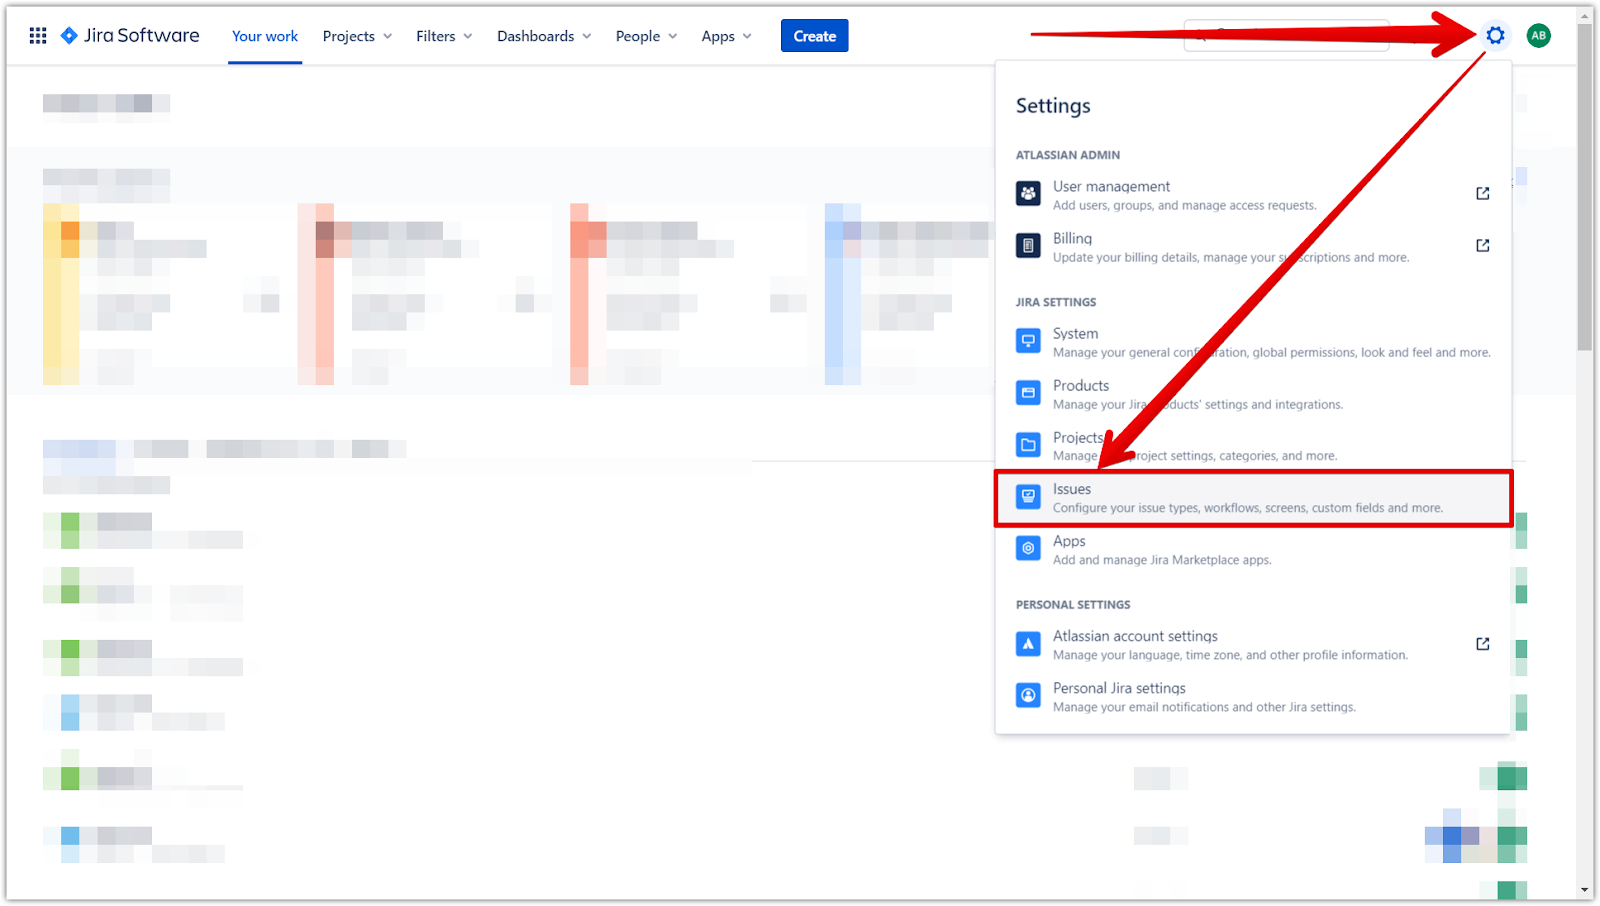Expand the People dropdown menu

(646, 36)
